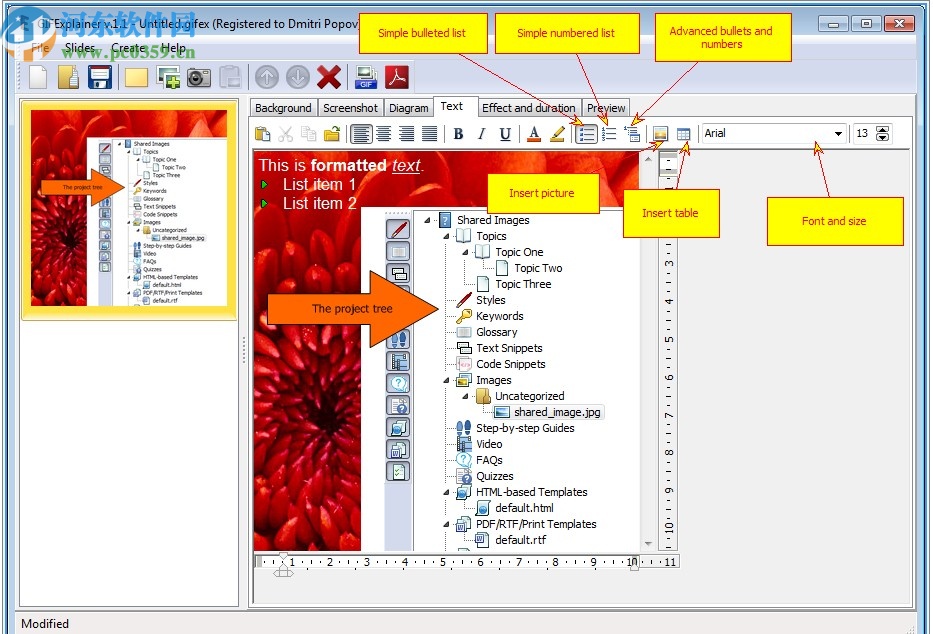933x634 pixels.
Task: Toggle italic formatting
Action: click(481, 134)
